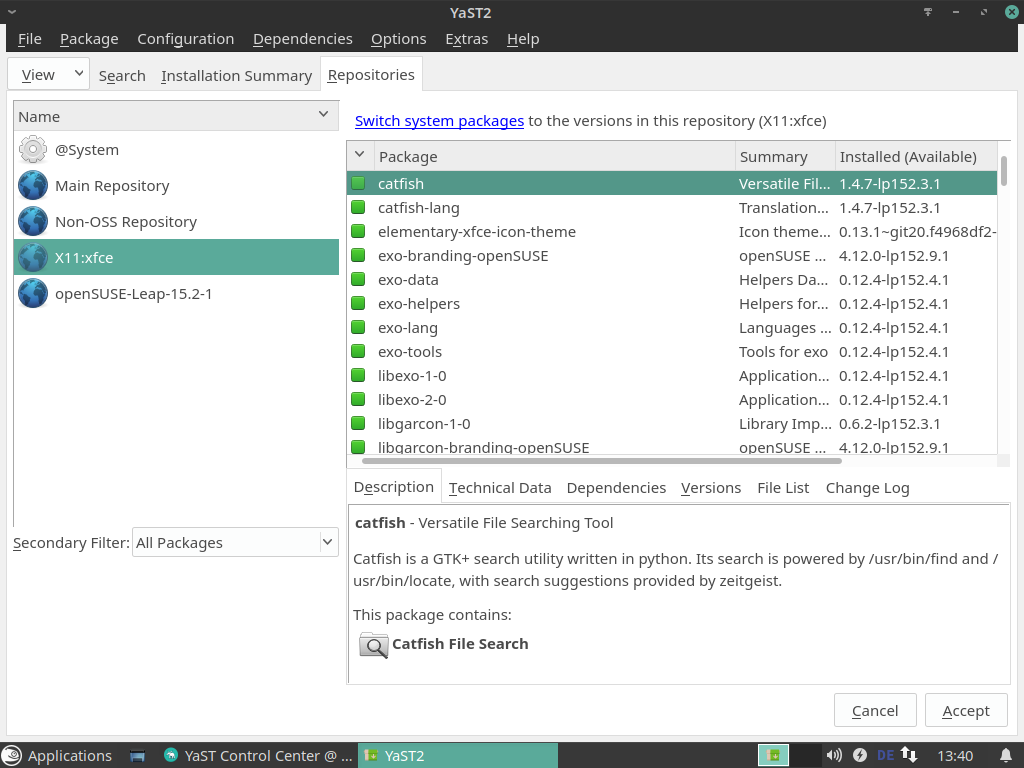Open the Dependencies menu

[302, 39]
